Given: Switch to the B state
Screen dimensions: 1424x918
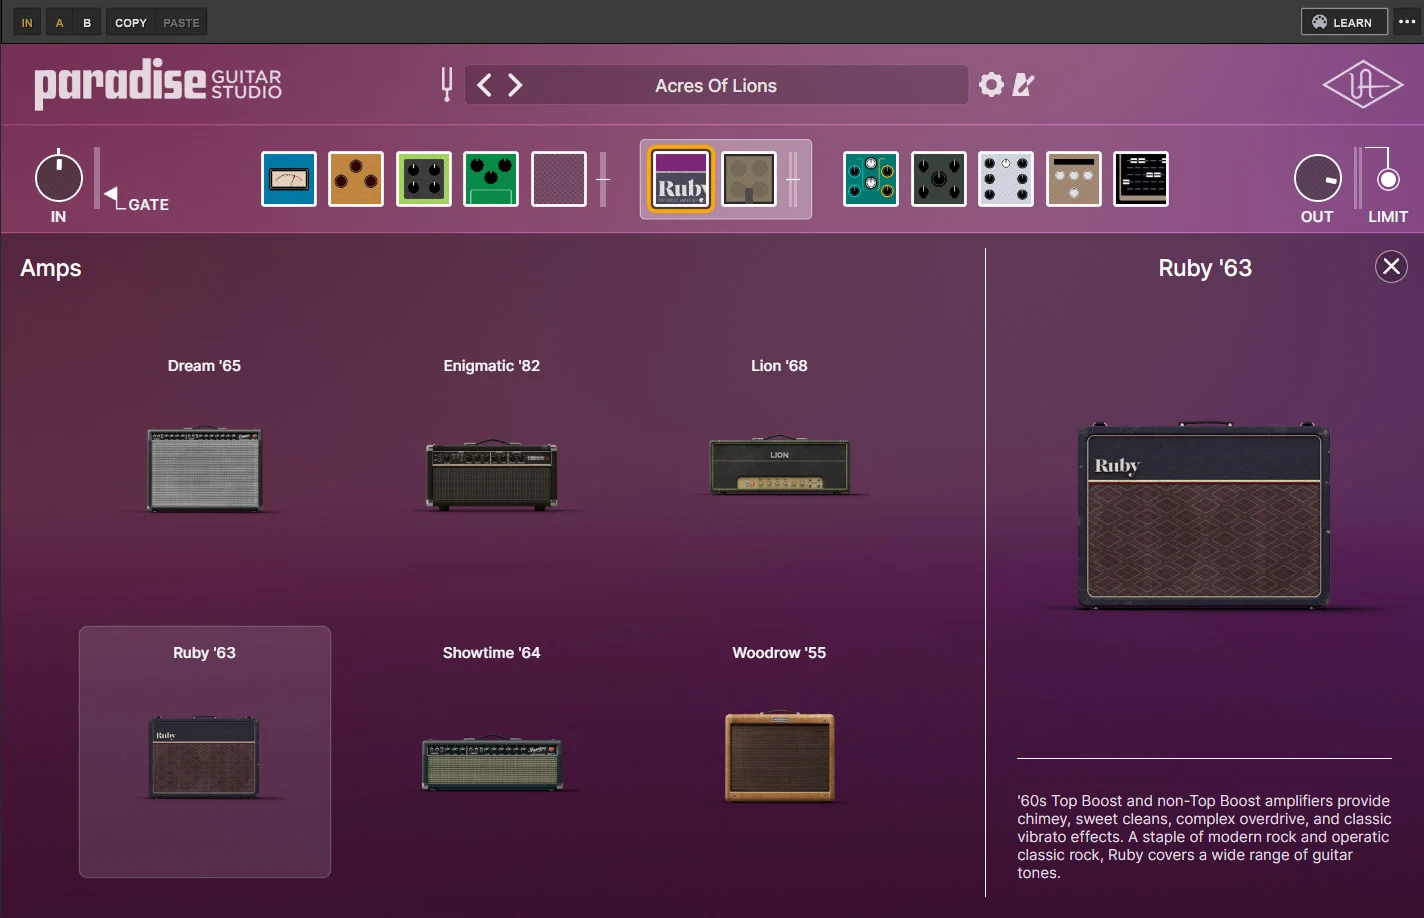Looking at the screenshot, I should pos(87,22).
